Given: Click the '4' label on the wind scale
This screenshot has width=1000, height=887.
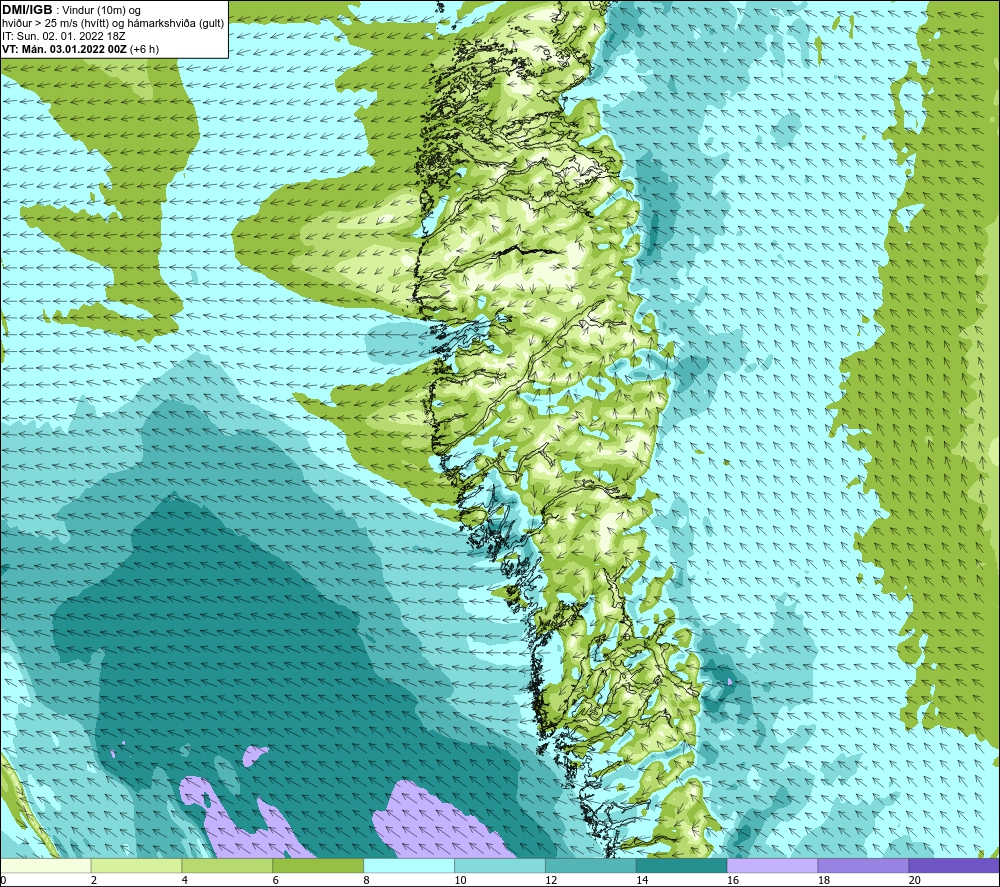Looking at the screenshot, I should tap(185, 880).
